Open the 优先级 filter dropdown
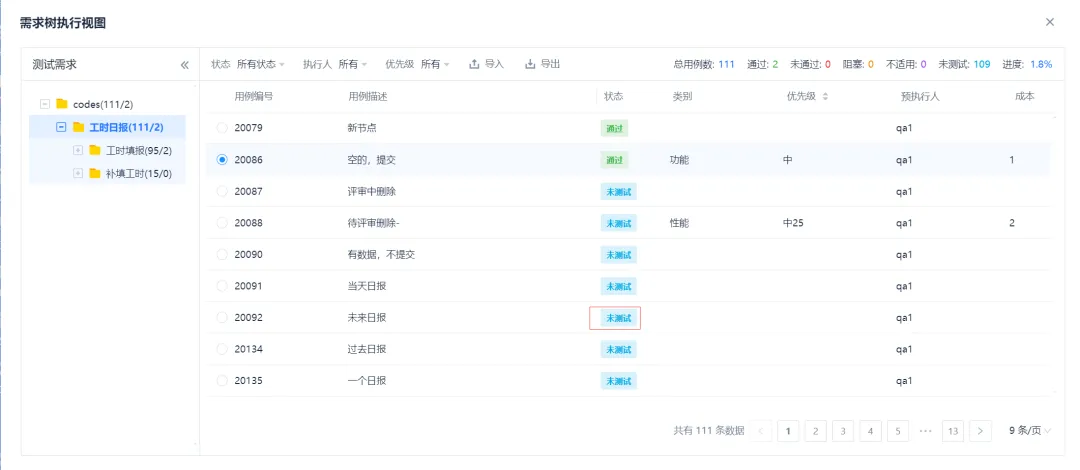This screenshot has width=1080, height=470. tap(435, 64)
